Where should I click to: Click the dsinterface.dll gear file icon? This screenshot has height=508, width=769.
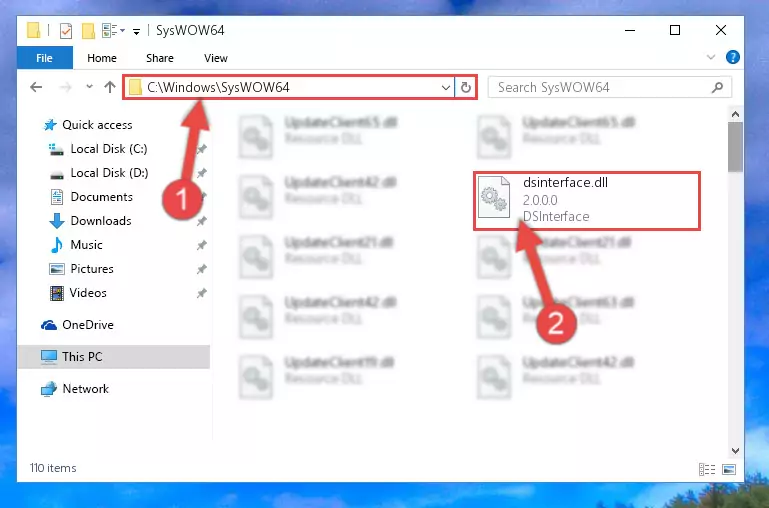493,197
